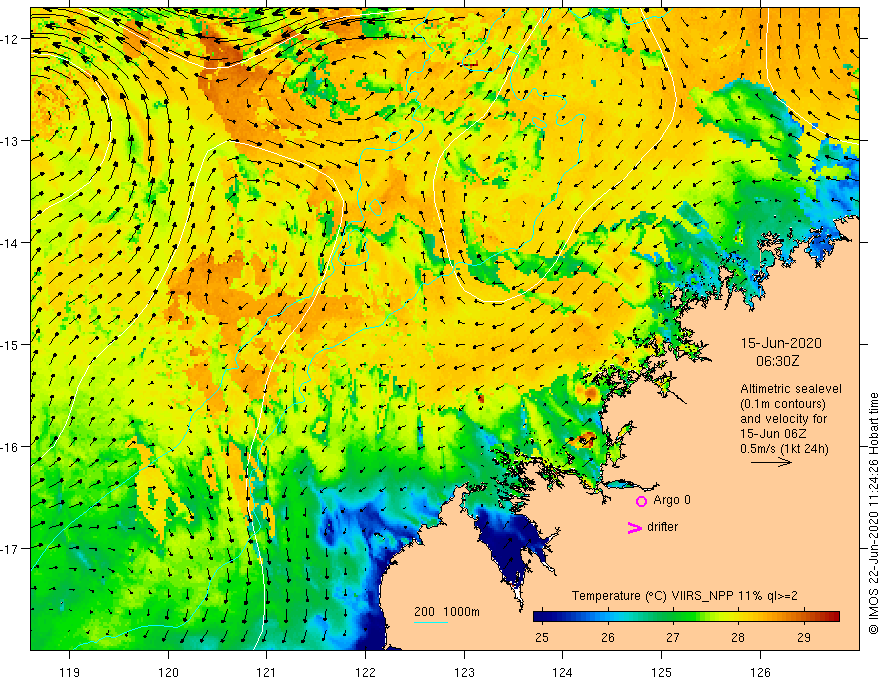Click the 0.5m/s velocity scale arrow
Image resolution: width=880 pixels, height=680 pixels.
[771, 462]
